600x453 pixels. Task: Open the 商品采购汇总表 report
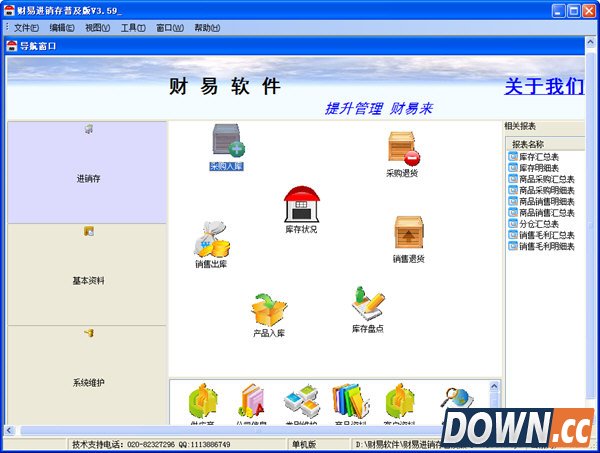click(x=541, y=179)
